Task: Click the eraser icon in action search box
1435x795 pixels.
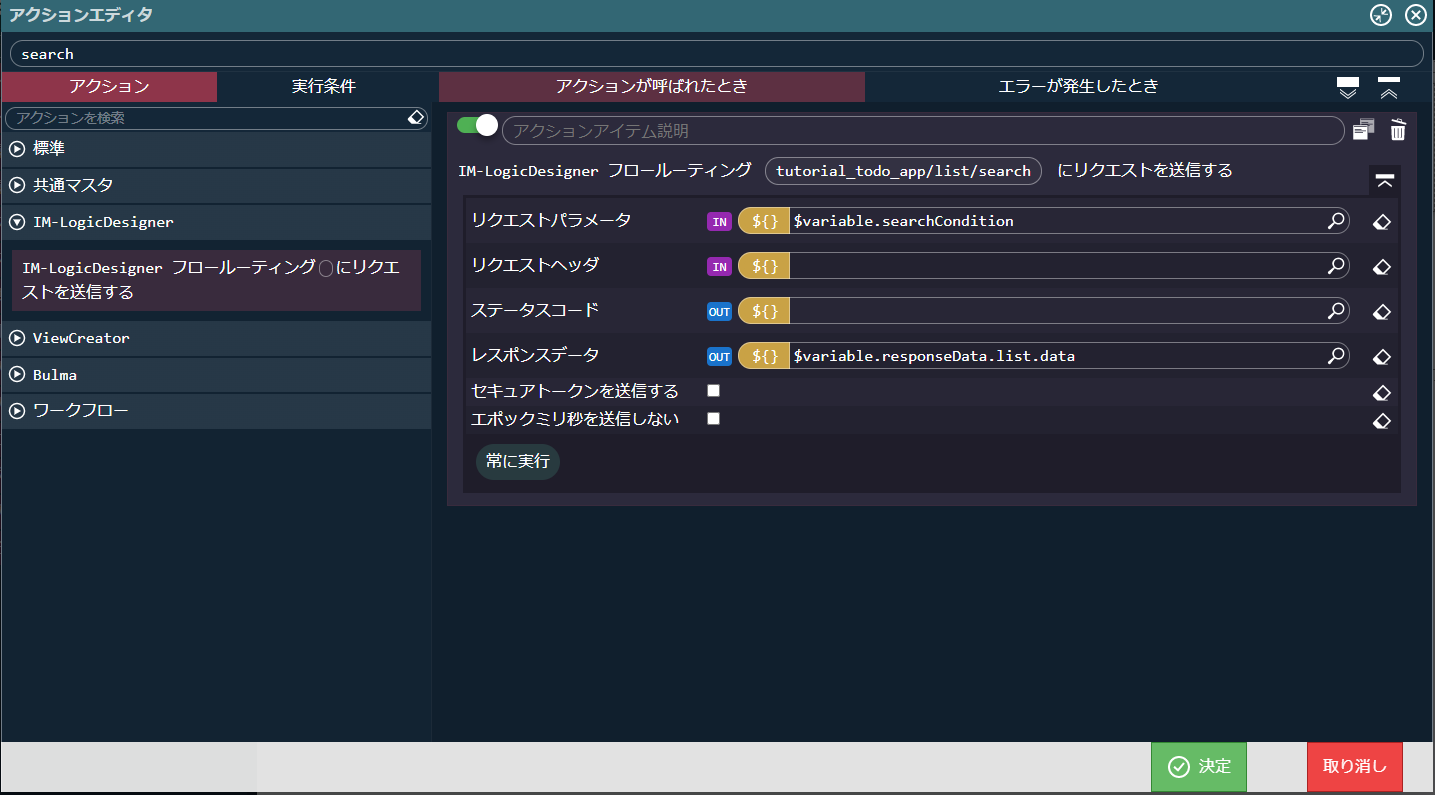Action: coord(417,118)
